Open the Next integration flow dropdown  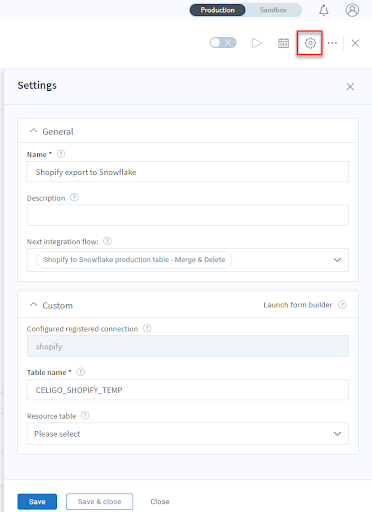[x=337, y=260]
